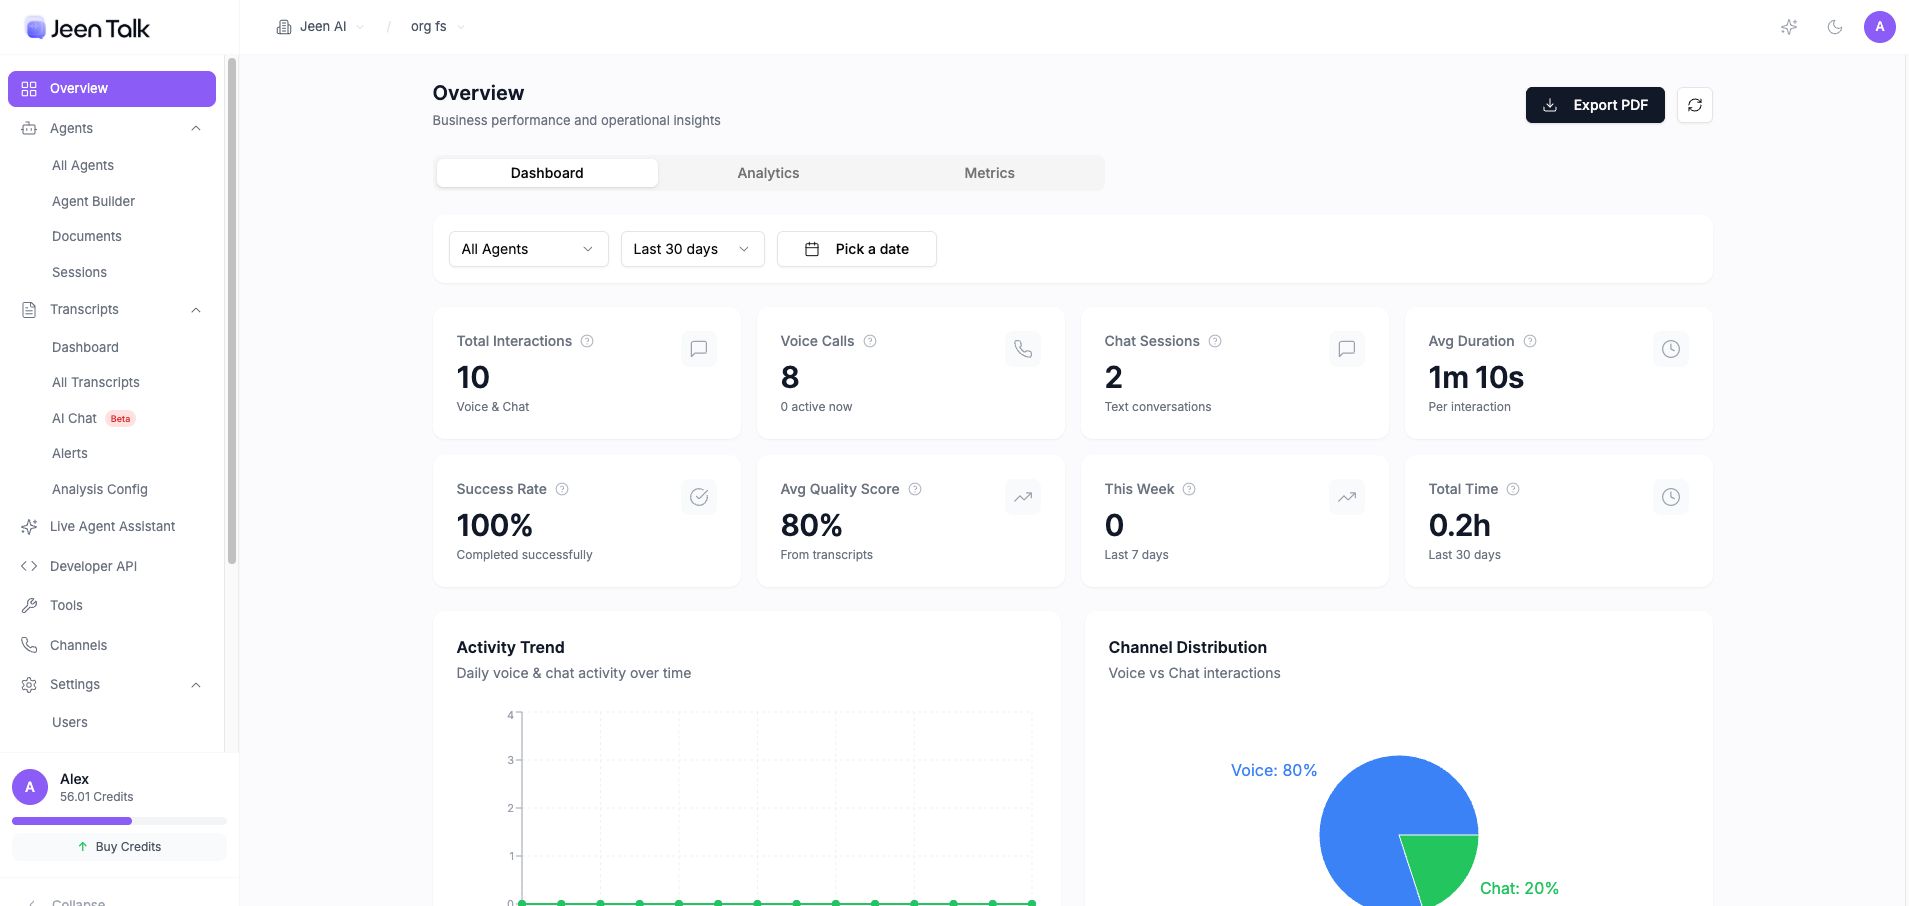Collapse the Transcripts sidebar section
Viewport: 1909px width, 906px height.
(196, 310)
